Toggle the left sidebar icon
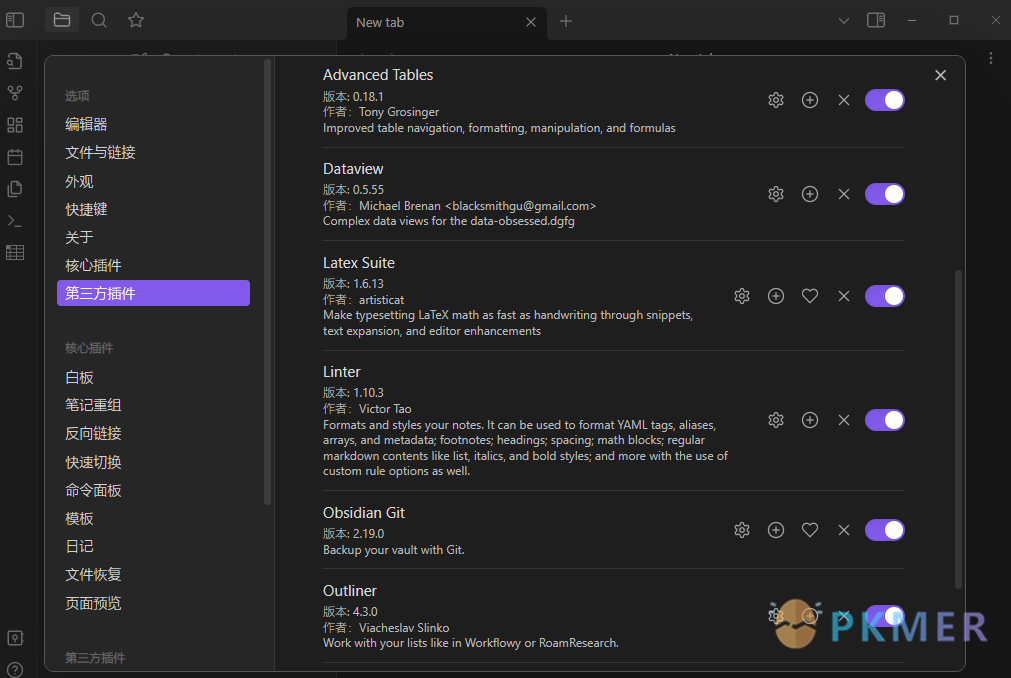This screenshot has height=678, width=1011. pos(15,20)
